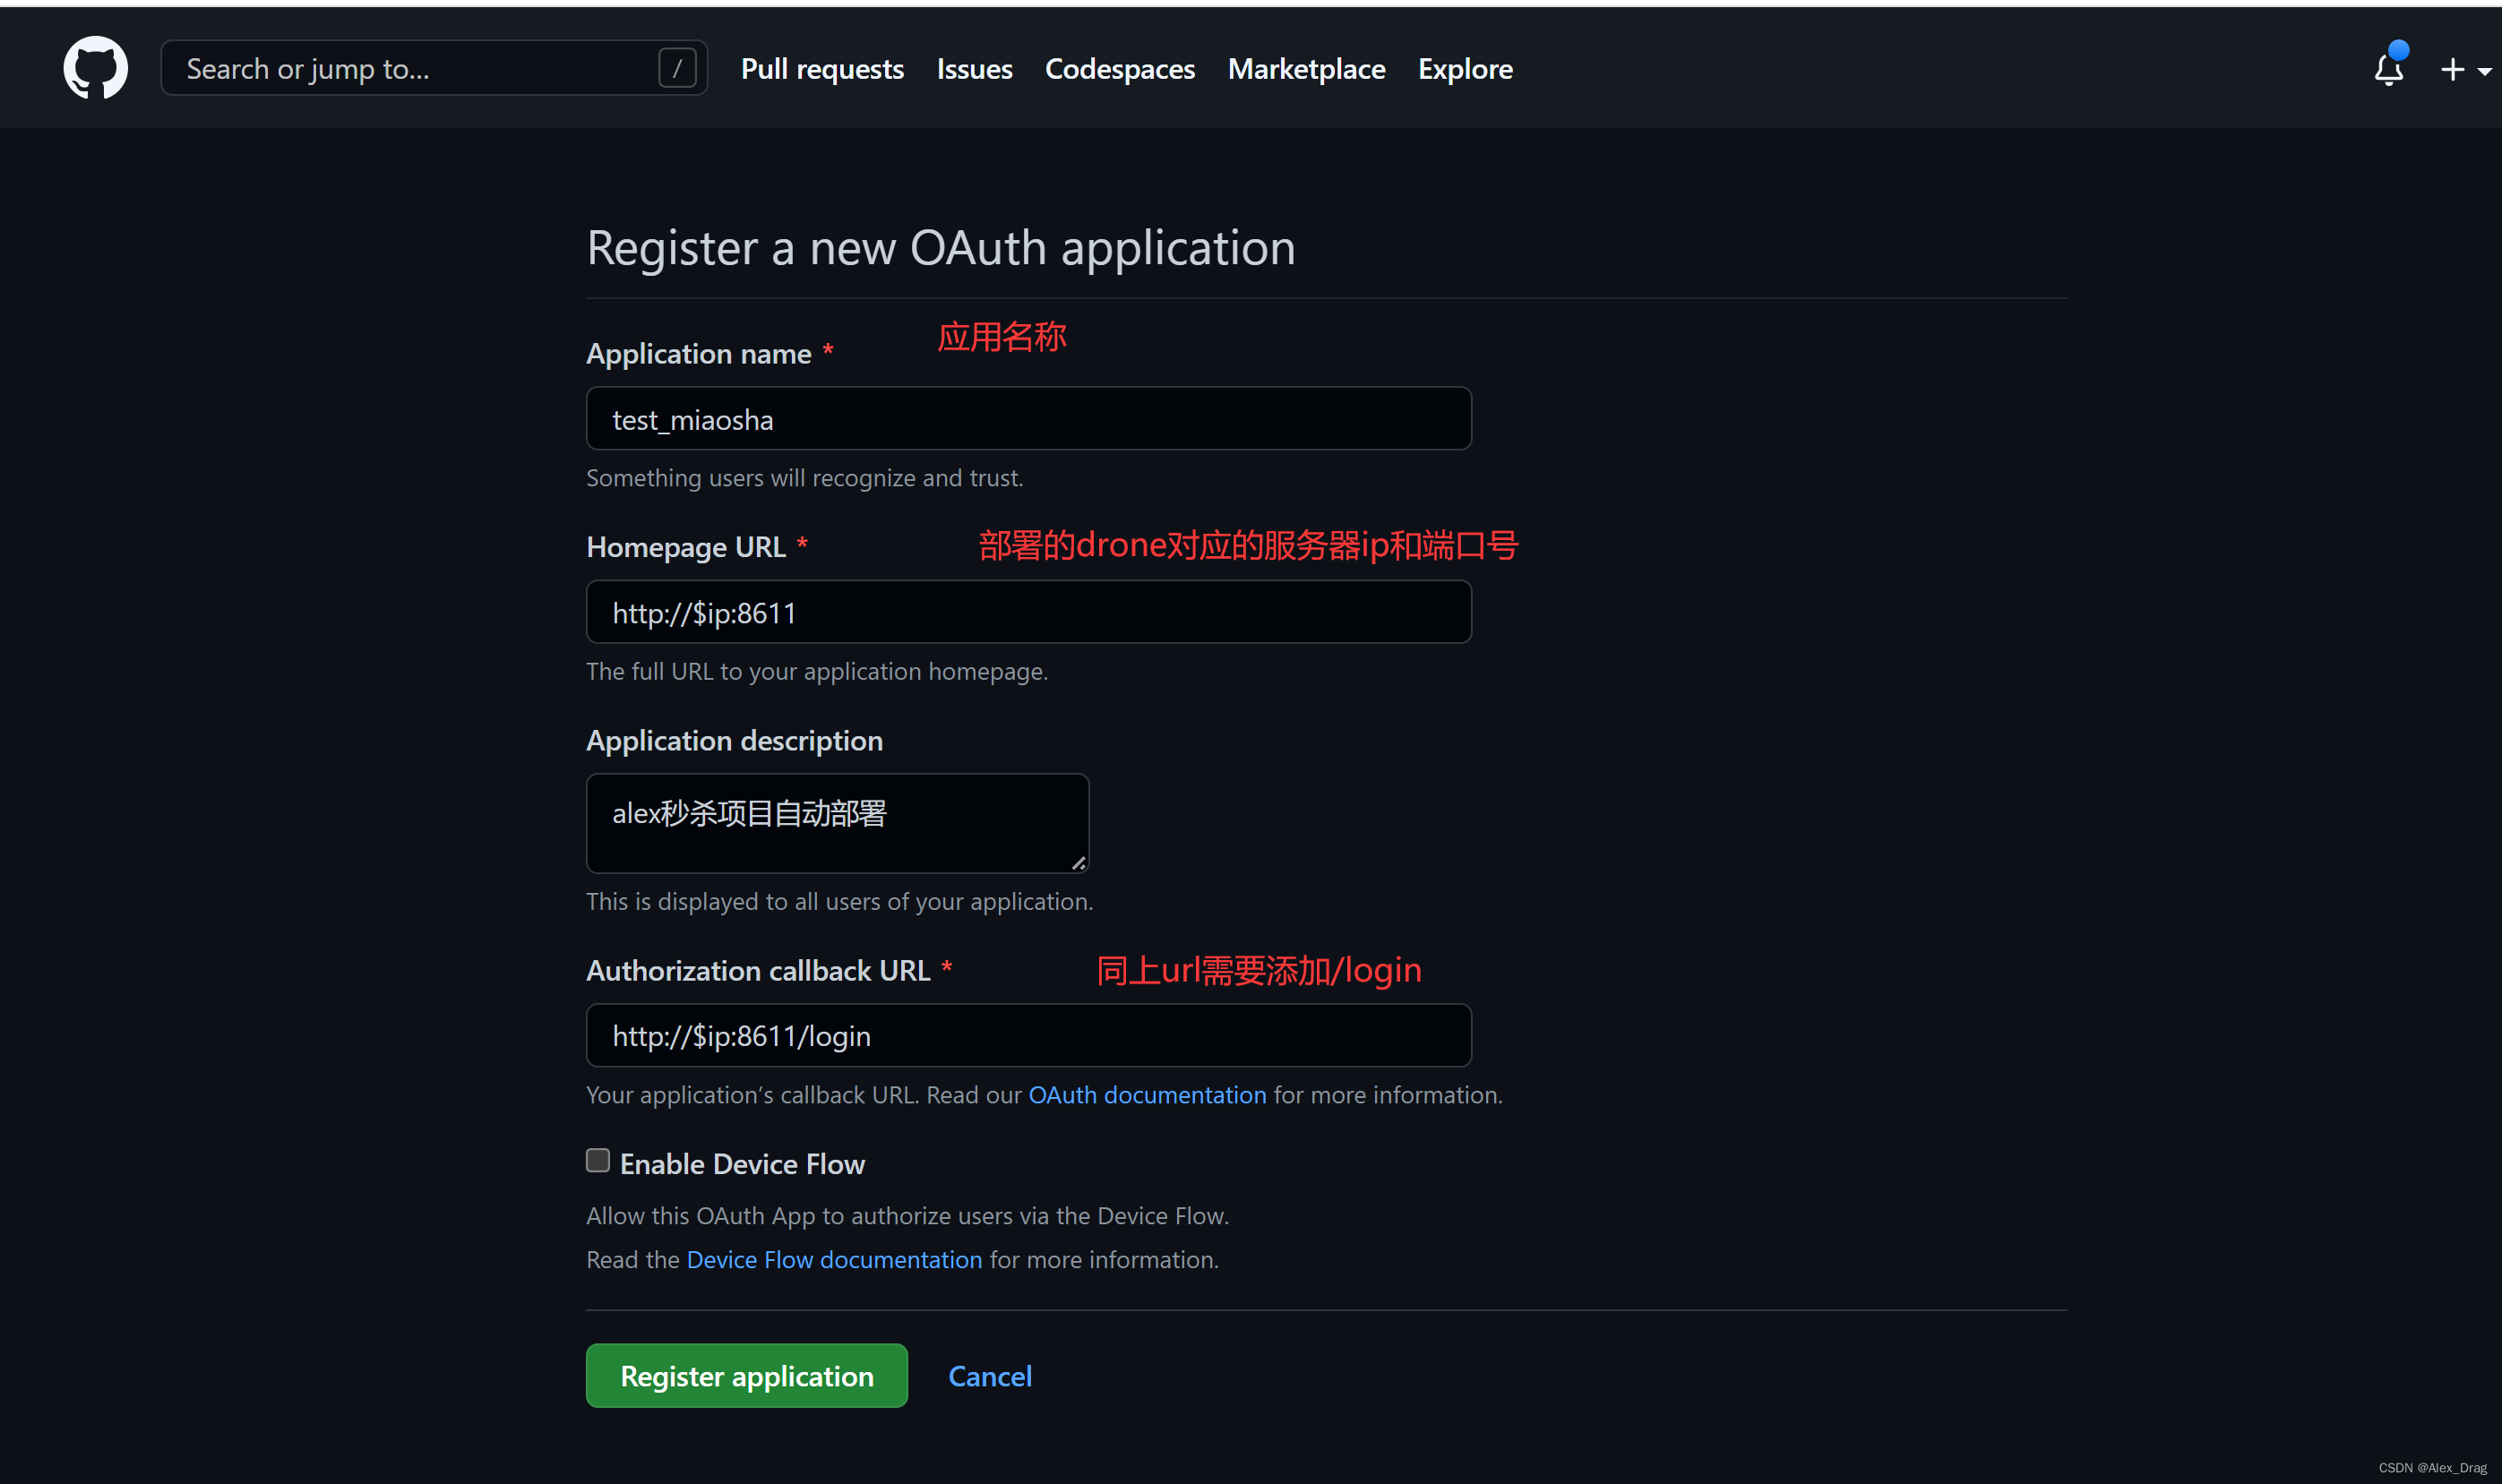Click the Enable Device Flow label text
The width and height of the screenshot is (2502, 1484).
(742, 1164)
